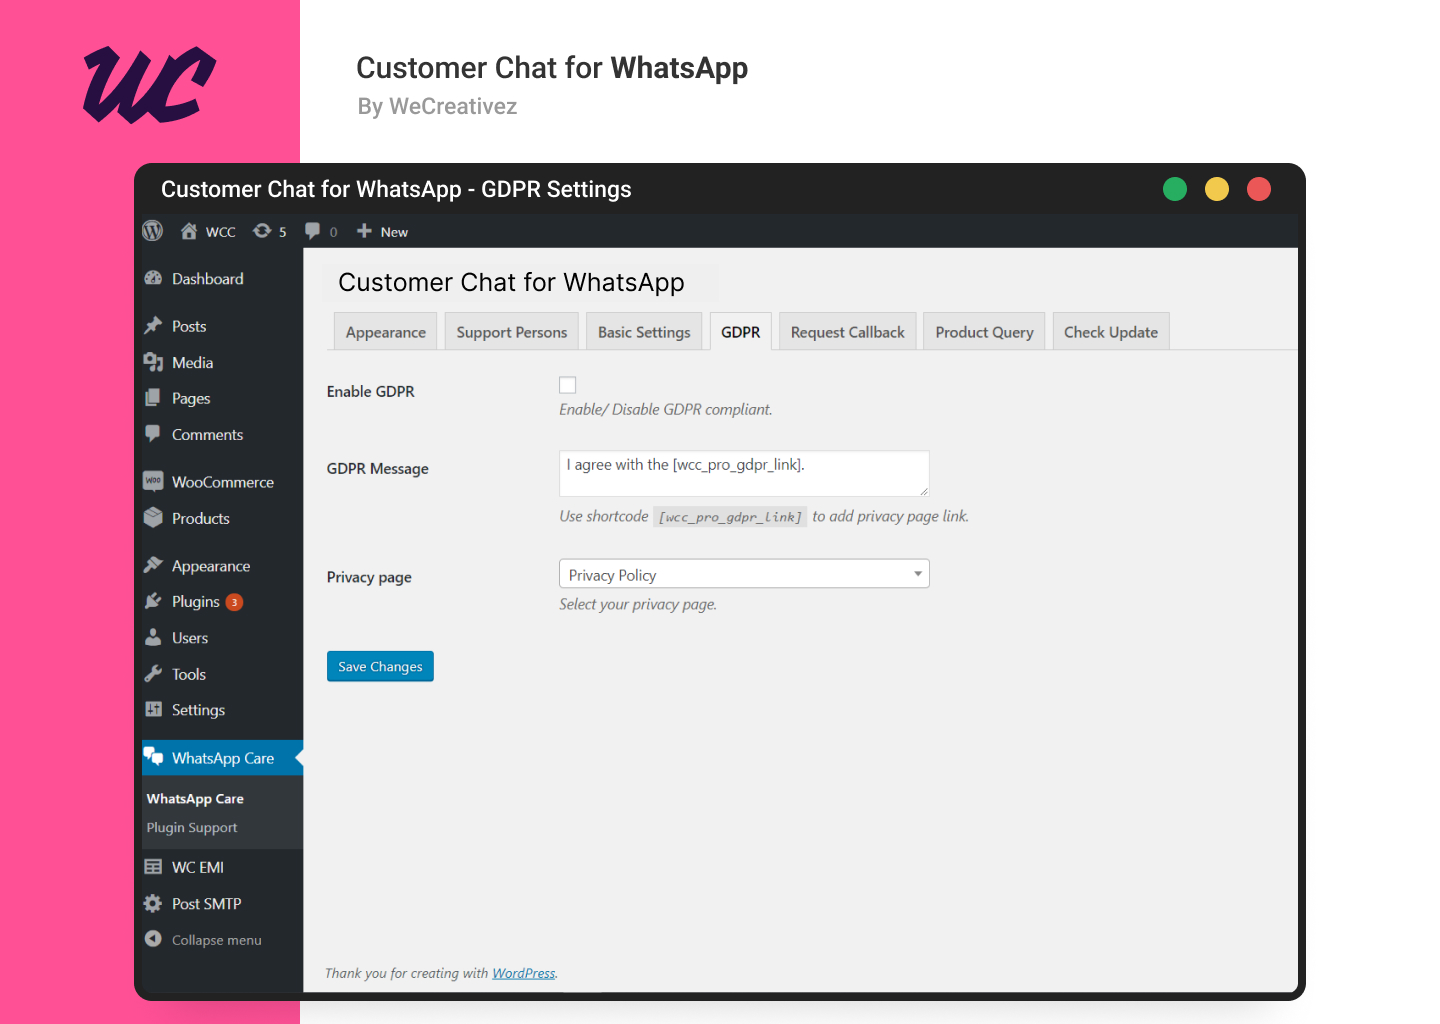Viewport: 1440px width, 1024px height.
Task: Tick the Enable GDPR checkbox
Action: pyautogui.click(x=568, y=385)
